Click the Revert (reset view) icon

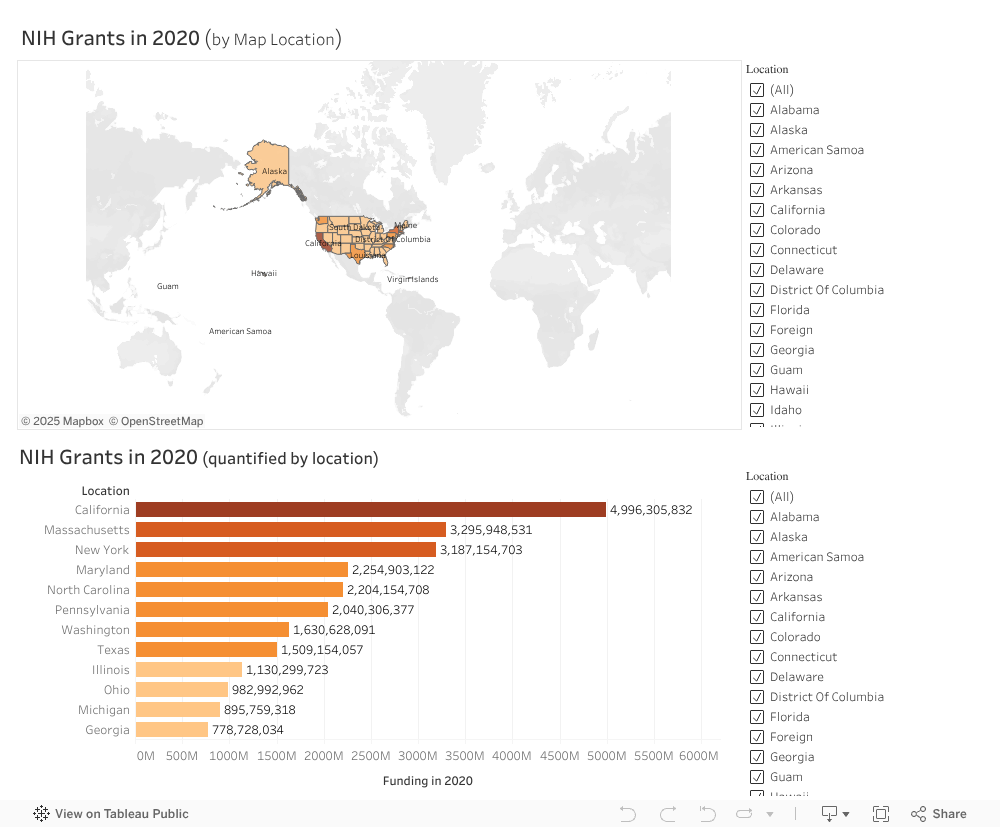[707, 814]
